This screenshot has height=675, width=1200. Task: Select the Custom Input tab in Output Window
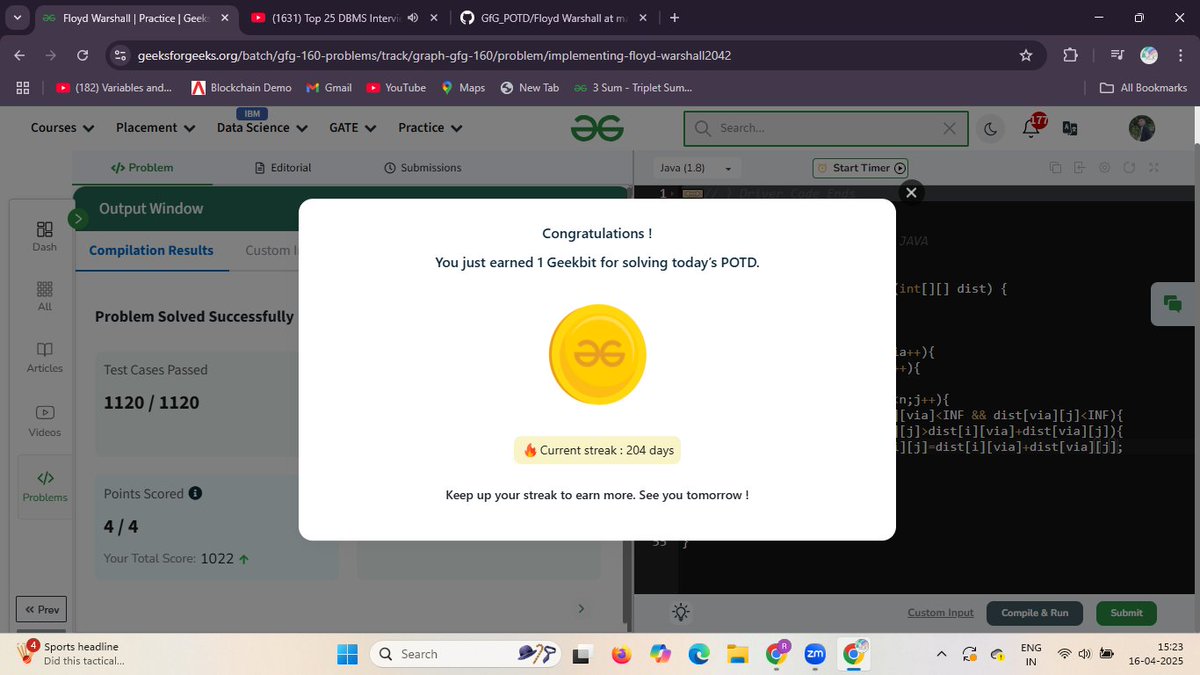(272, 250)
